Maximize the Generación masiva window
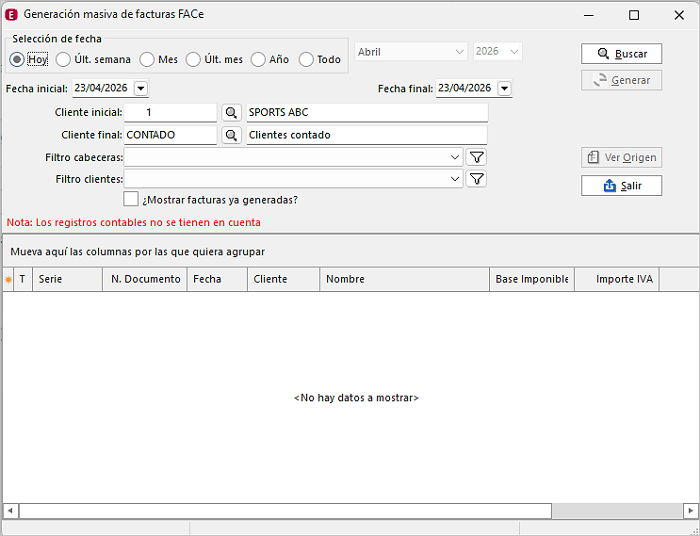 [633, 15]
